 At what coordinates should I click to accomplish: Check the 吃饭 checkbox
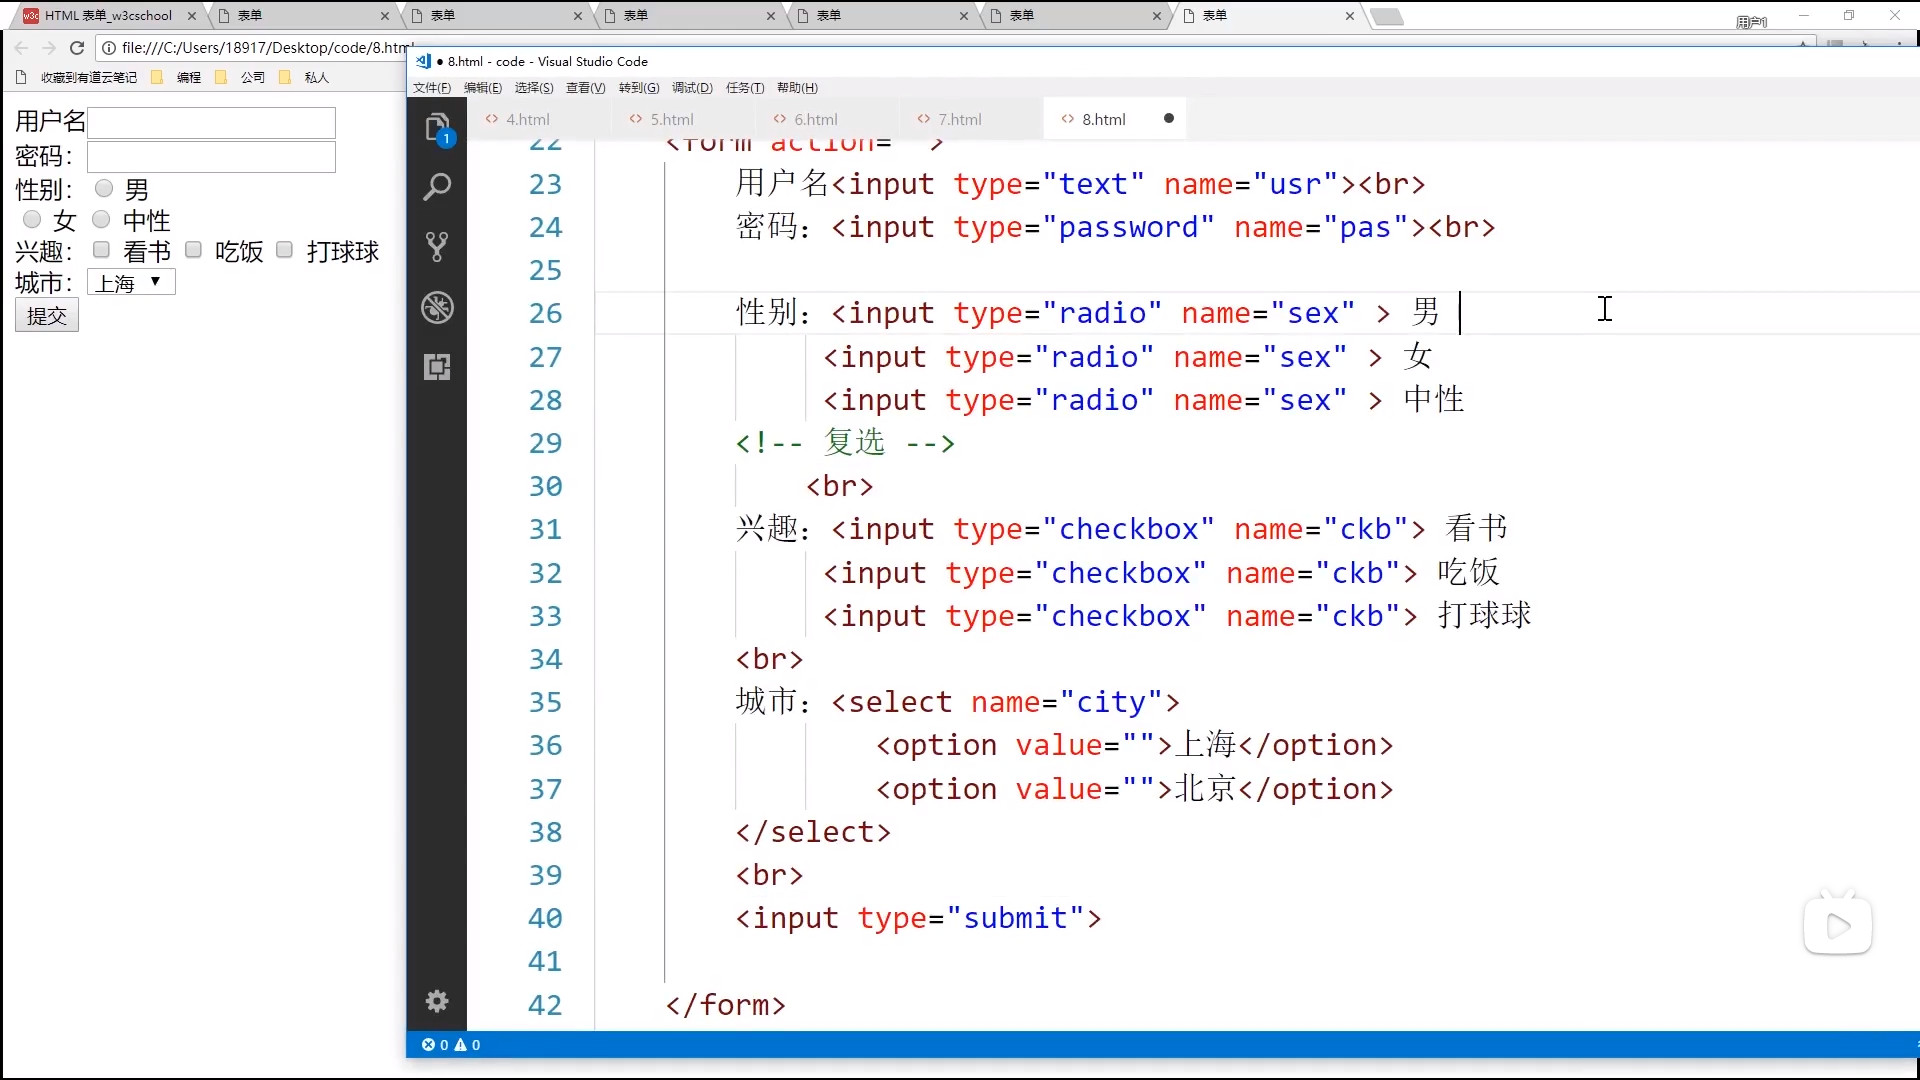pyautogui.click(x=194, y=250)
